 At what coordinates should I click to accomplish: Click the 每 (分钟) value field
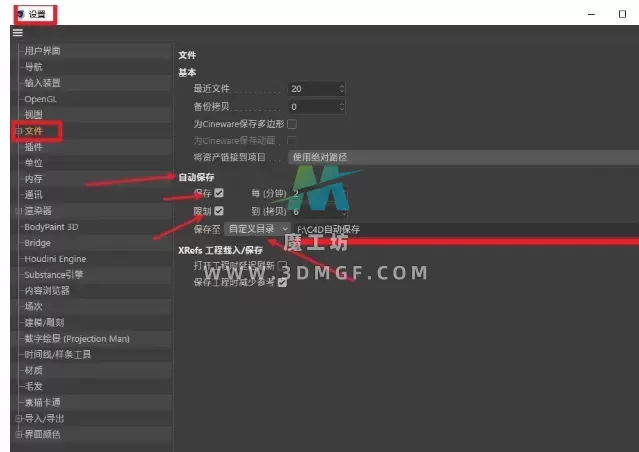point(316,193)
